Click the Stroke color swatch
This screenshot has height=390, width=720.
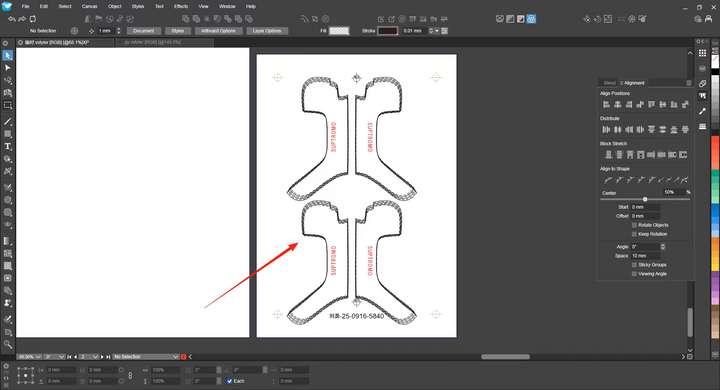388,31
